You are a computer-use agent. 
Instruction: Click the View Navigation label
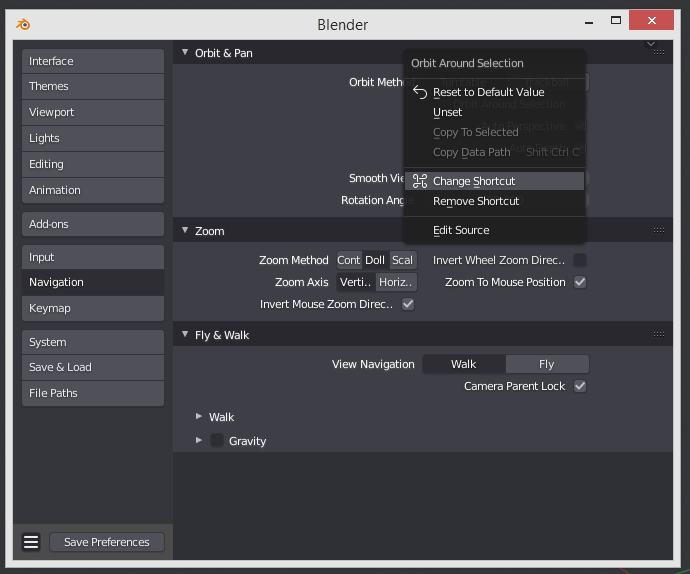pos(373,364)
